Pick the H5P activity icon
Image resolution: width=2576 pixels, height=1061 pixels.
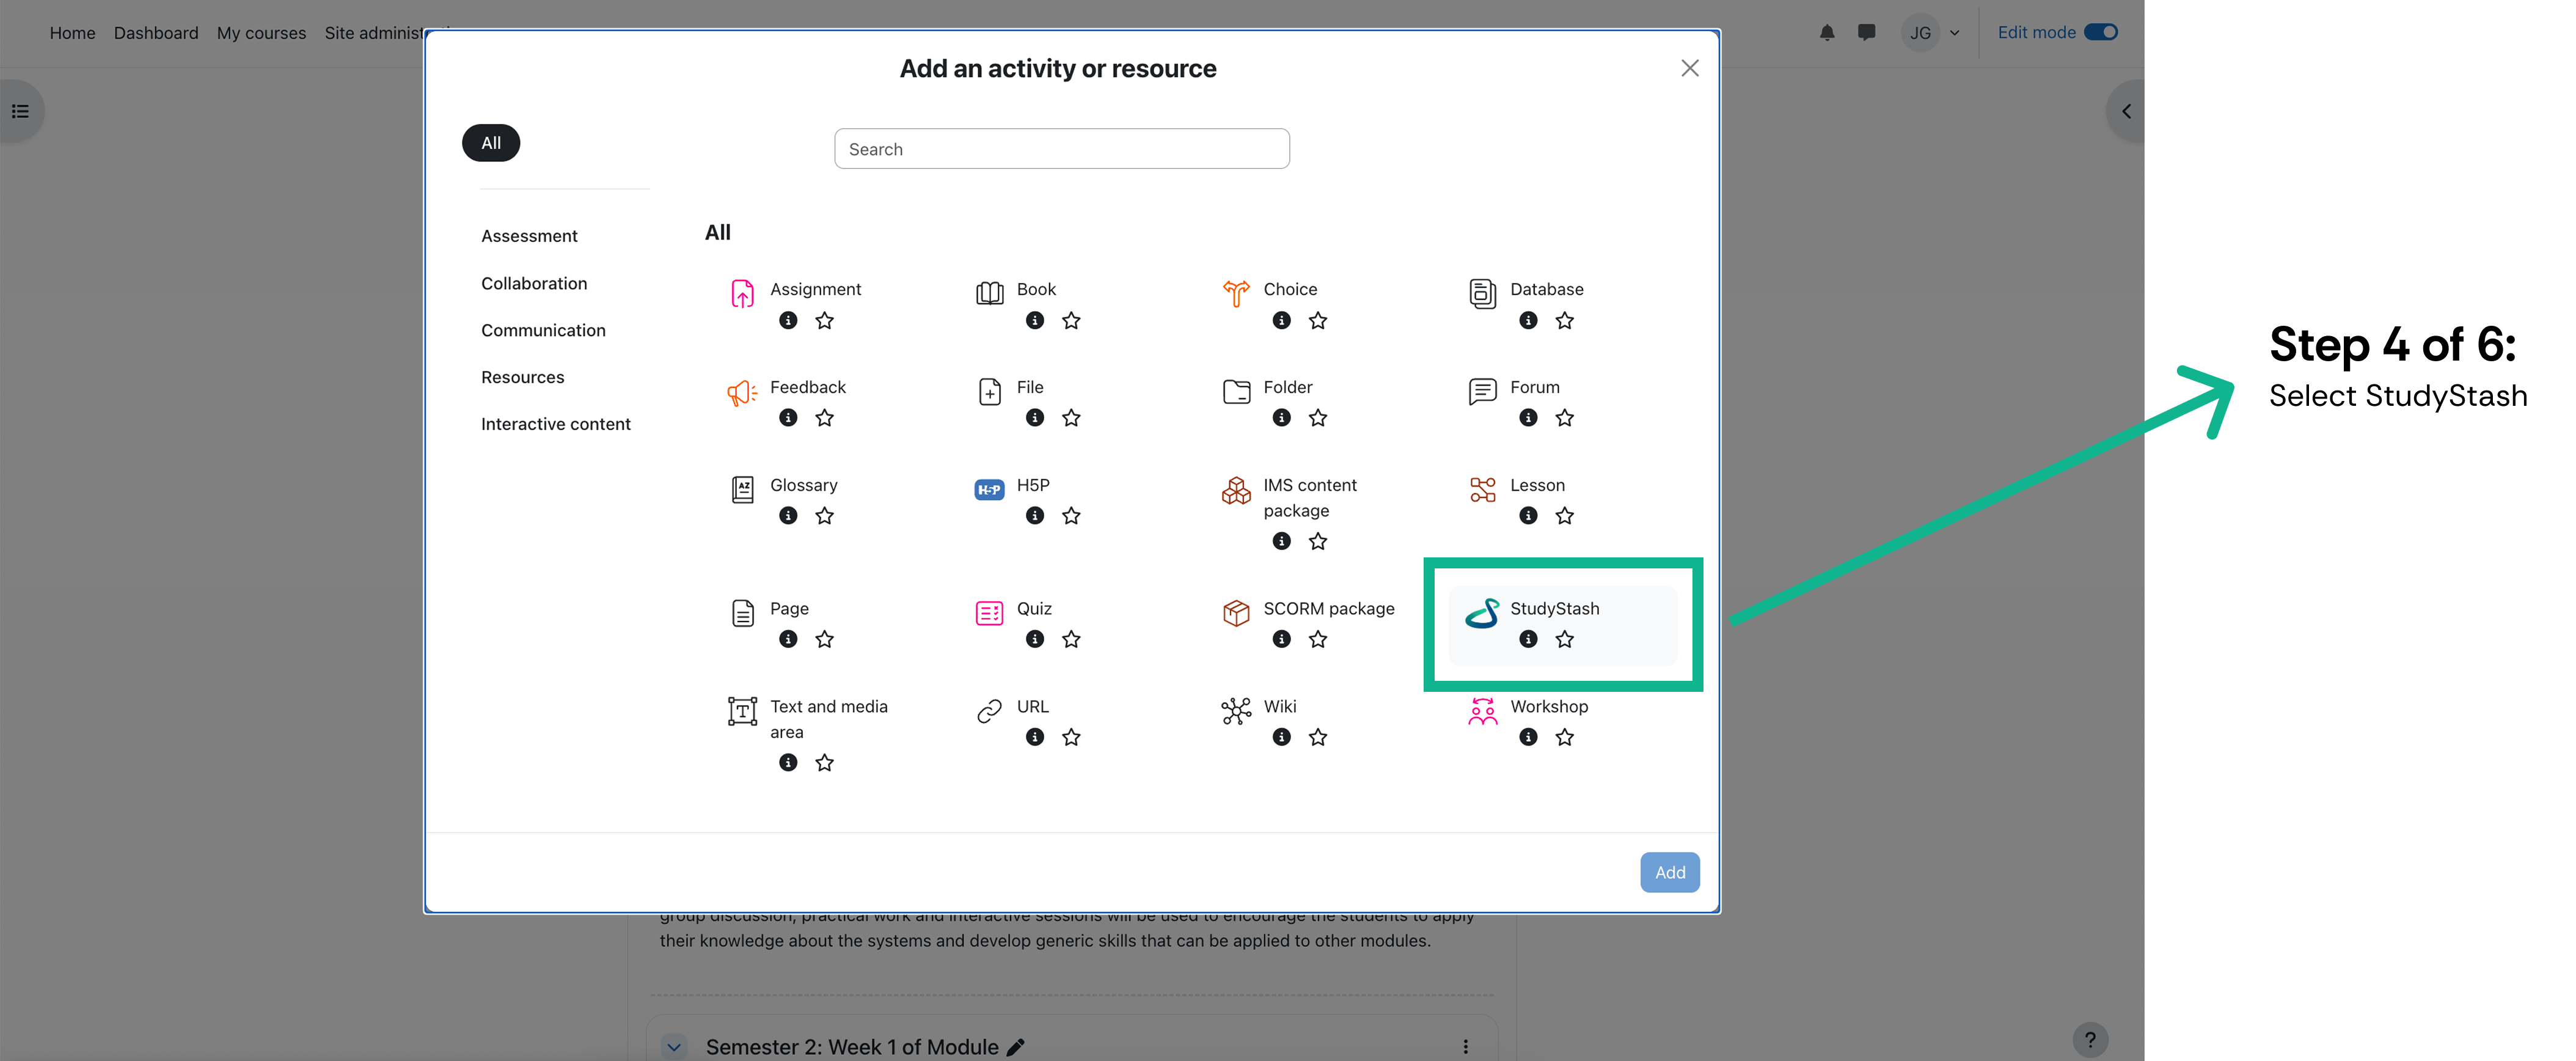pyautogui.click(x=989, y=489)
